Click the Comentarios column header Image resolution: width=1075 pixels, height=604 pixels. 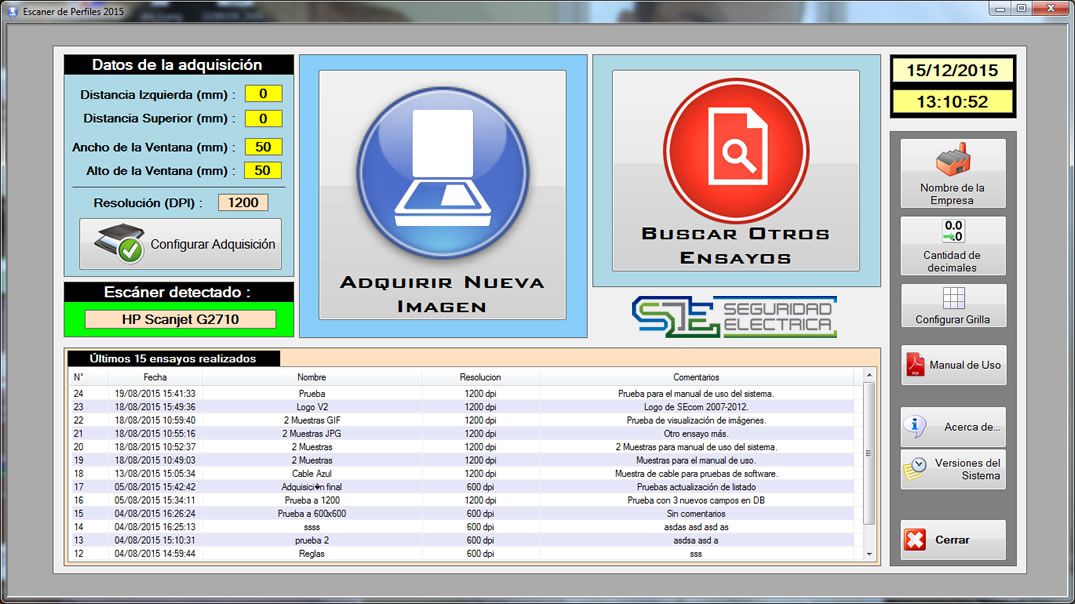click(696, 377)
